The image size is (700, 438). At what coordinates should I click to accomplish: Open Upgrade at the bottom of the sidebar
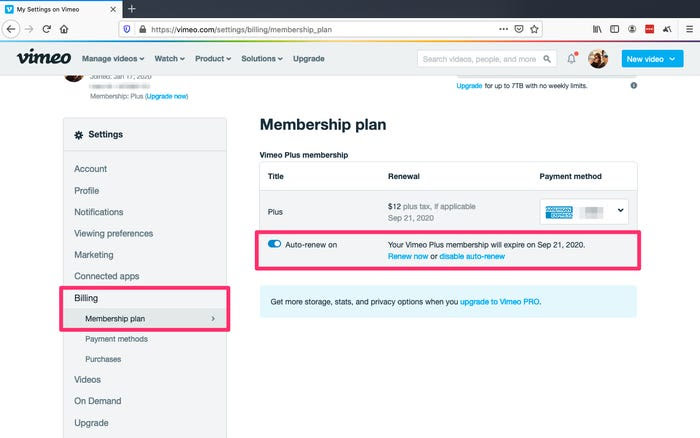pyautogui.click(x=91, y=423)
